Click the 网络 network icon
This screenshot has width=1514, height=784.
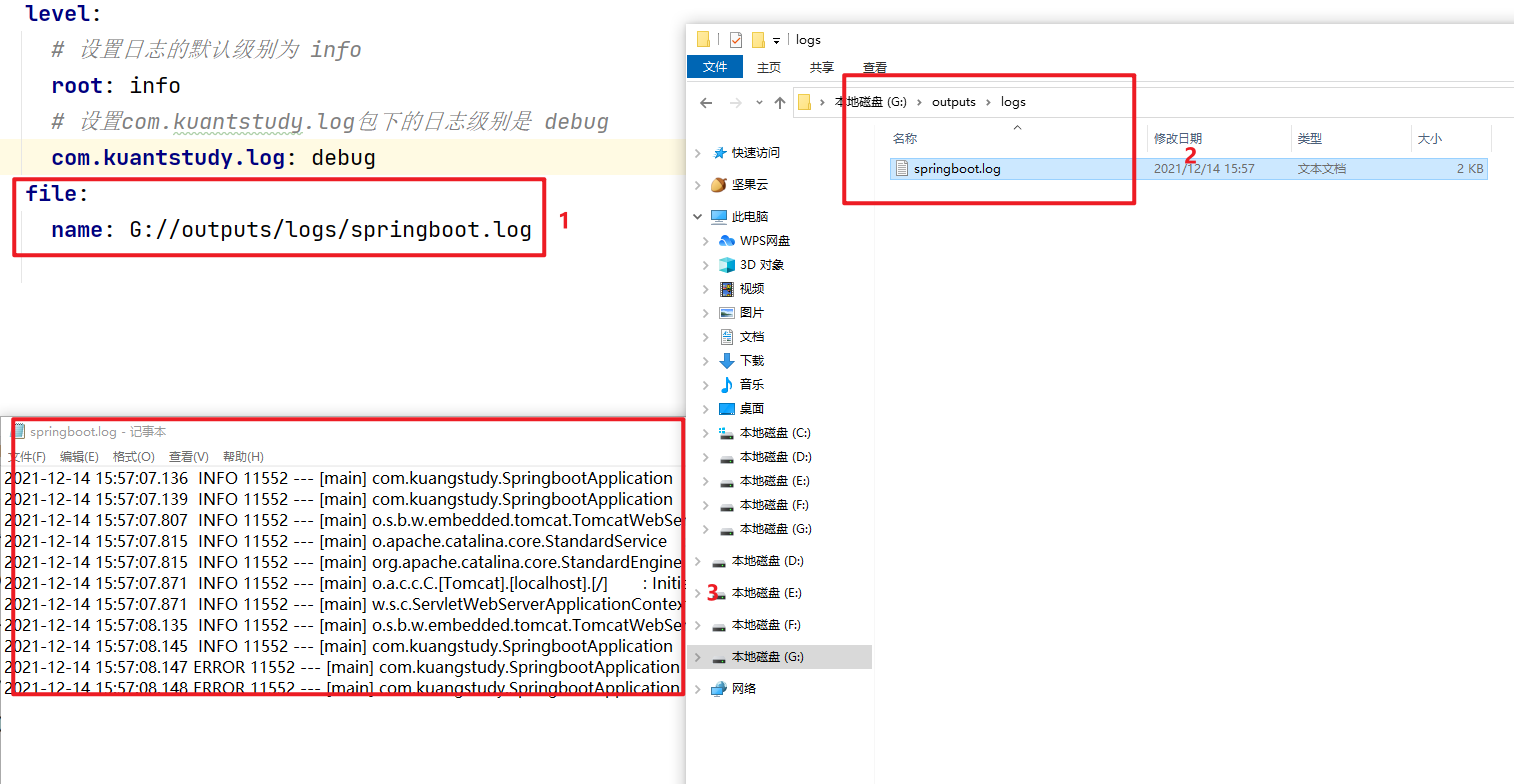718,689
